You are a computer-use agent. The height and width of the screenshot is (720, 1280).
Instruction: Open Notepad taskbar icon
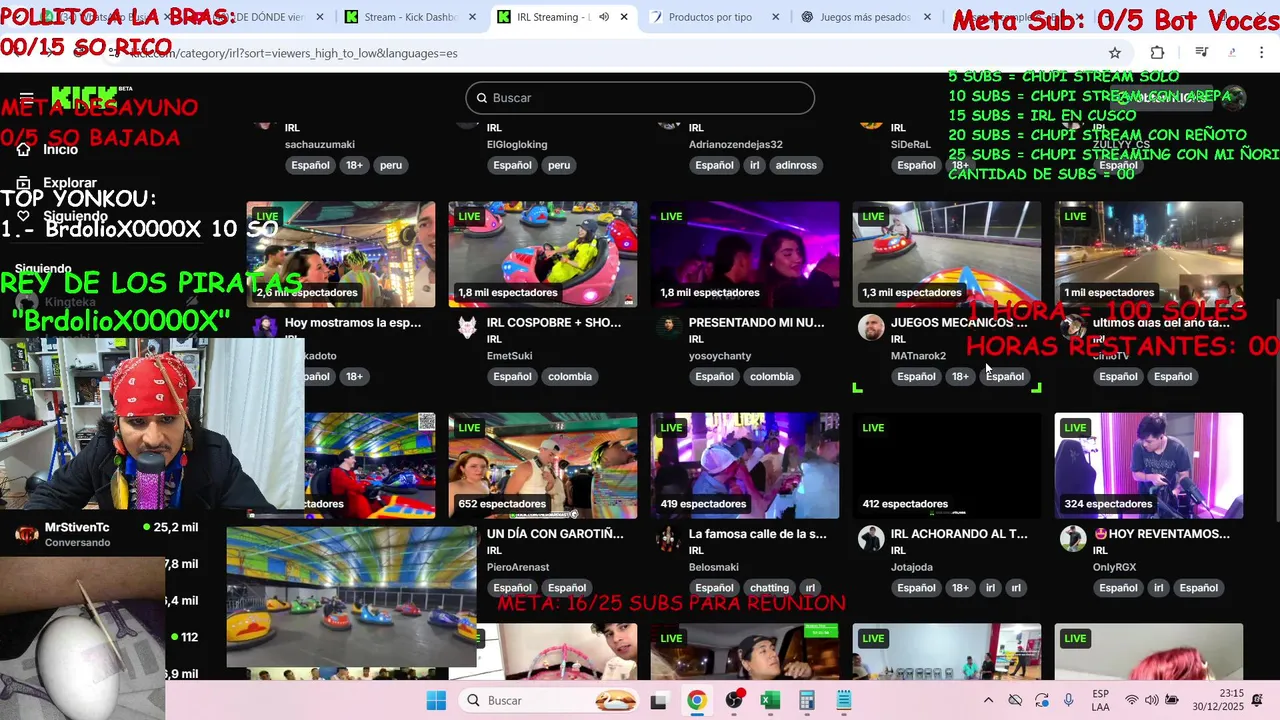click(844, 700)
